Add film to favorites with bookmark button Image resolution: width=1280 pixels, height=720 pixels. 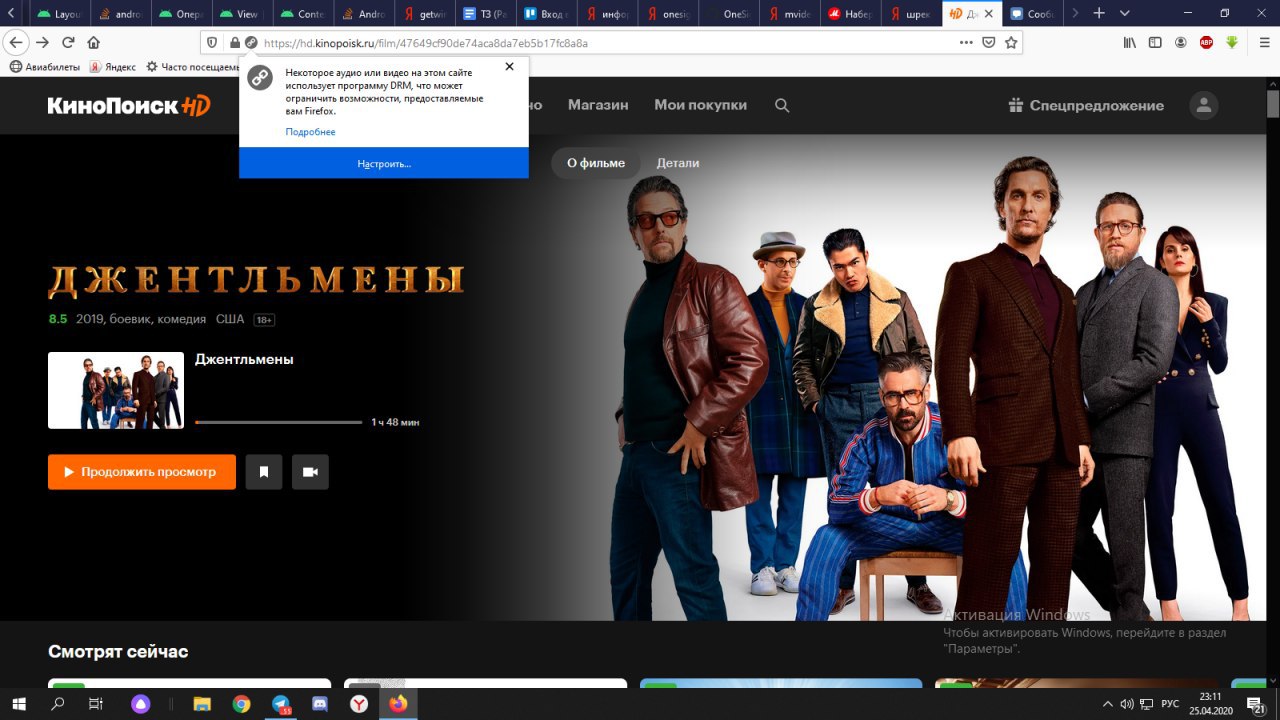pyautogui.click(x=264, y=472)
